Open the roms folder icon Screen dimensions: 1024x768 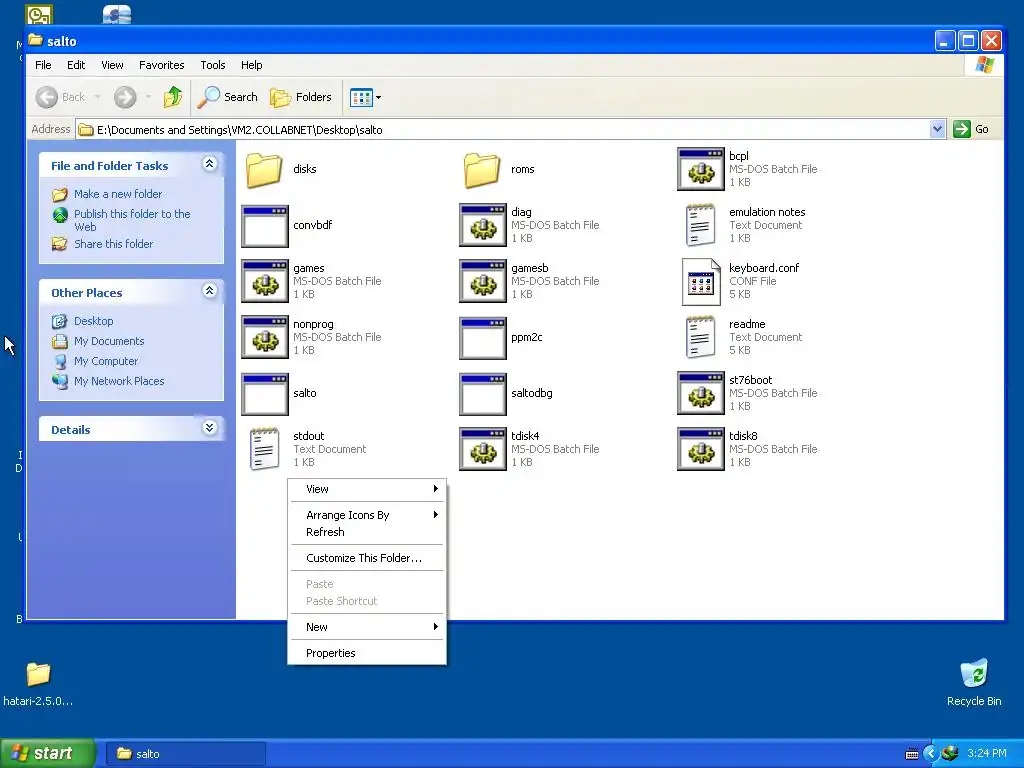coord(482,169)
